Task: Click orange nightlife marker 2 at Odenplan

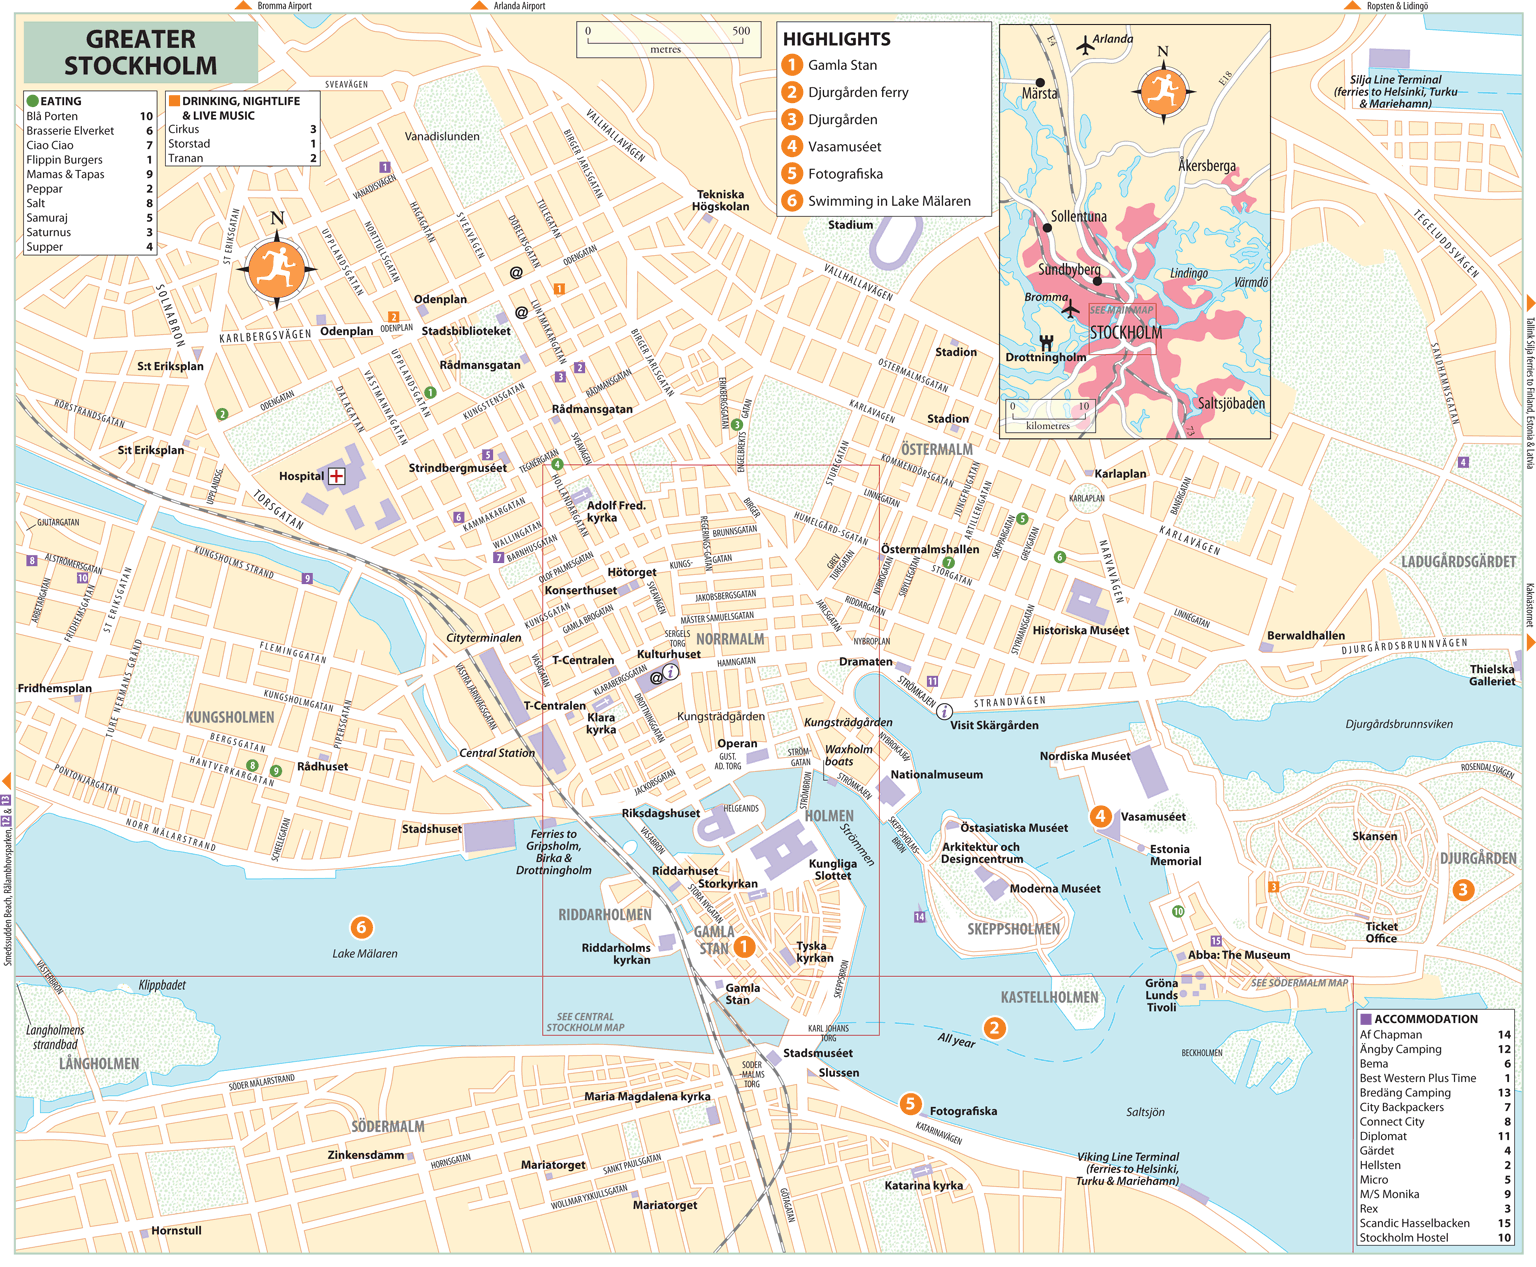Action: click(x=393, y=317)
